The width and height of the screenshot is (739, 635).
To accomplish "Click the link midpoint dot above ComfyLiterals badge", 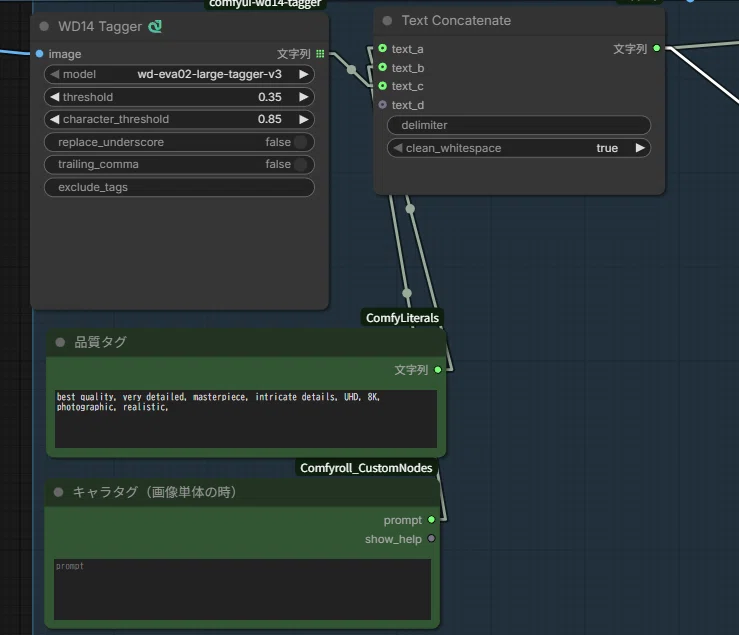I will (407, 293).
